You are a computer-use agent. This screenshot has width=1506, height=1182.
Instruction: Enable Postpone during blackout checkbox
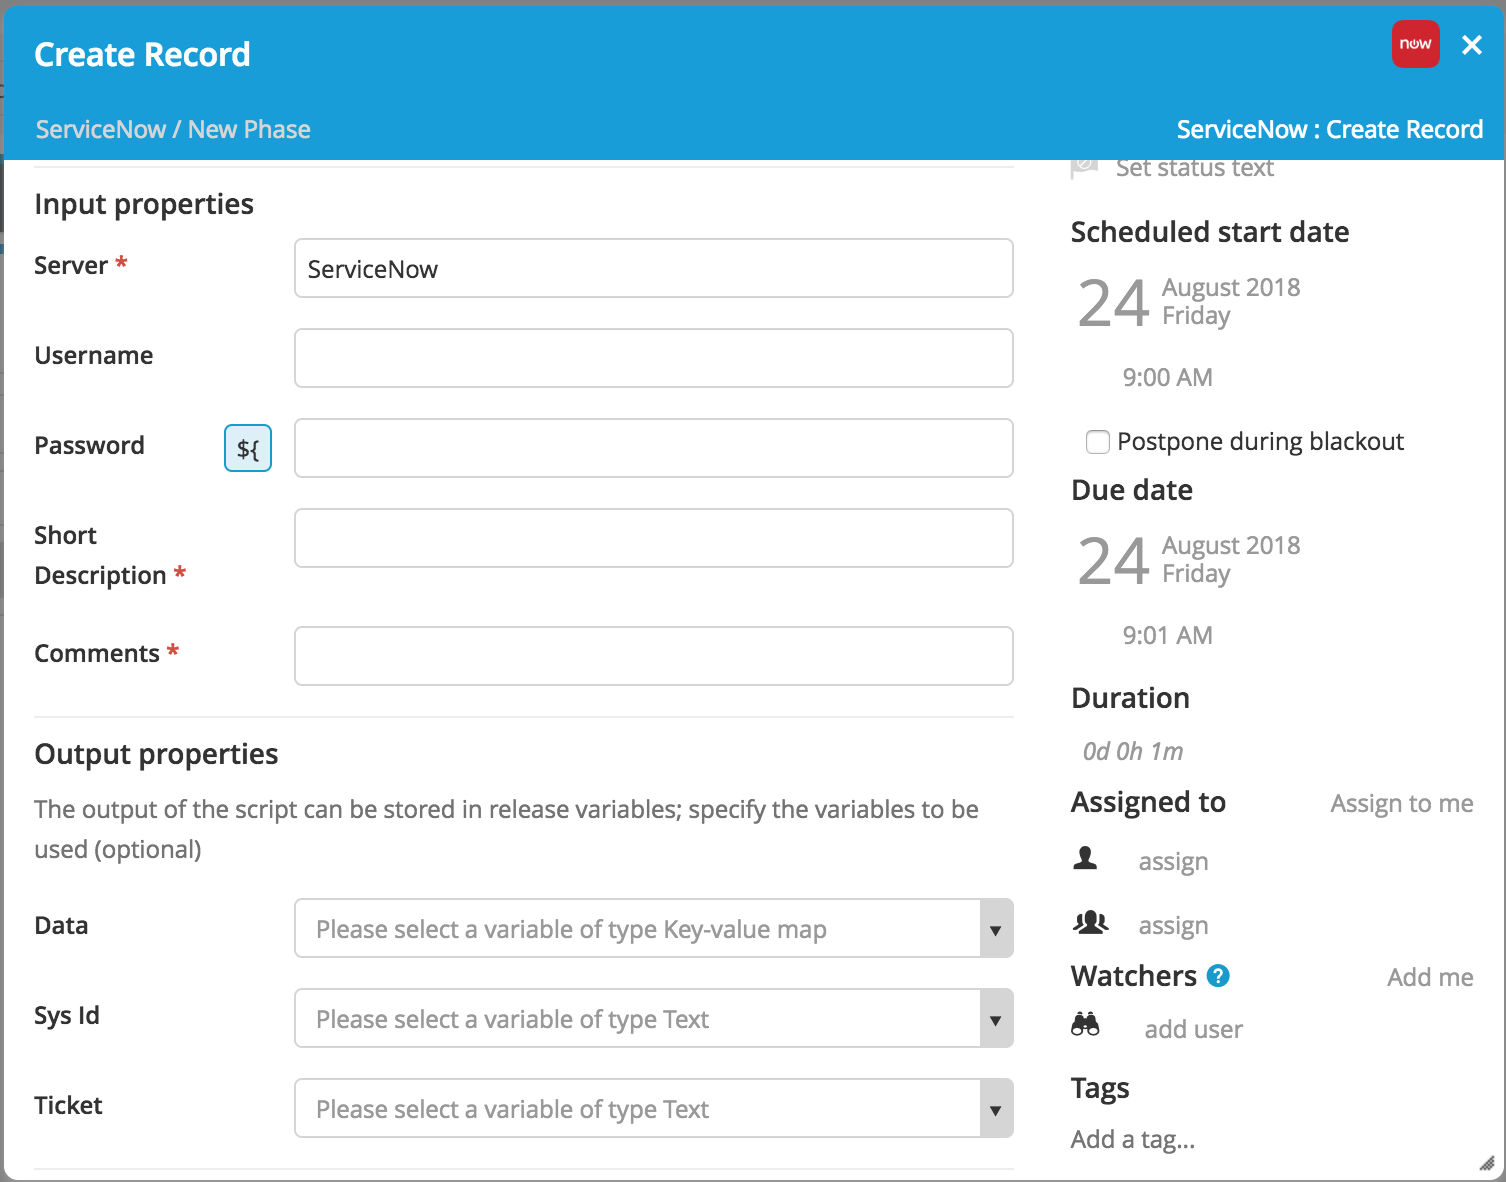pyautogui.click(x=1098, y=442)
